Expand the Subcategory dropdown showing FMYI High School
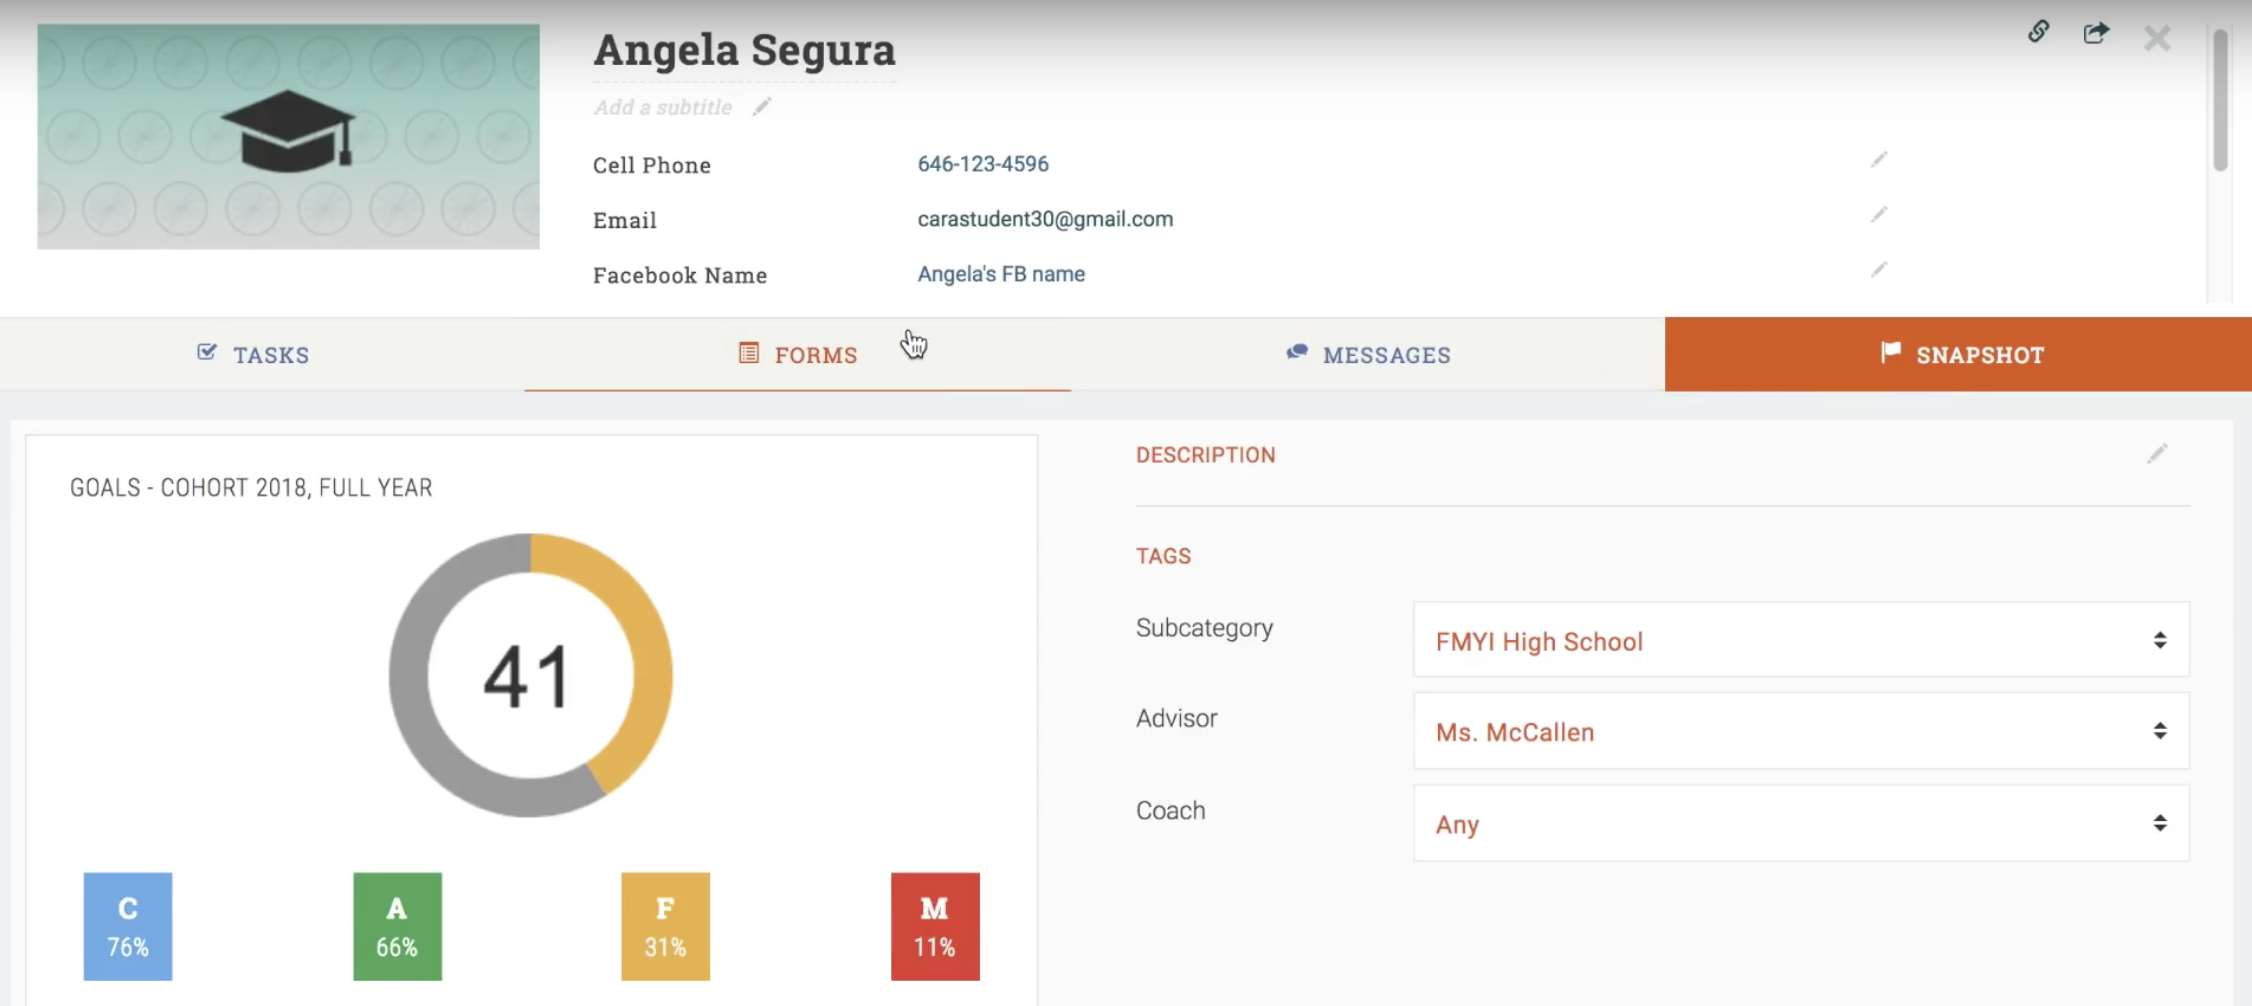The image size is (2252, 1006). [x=1800, y=640]
